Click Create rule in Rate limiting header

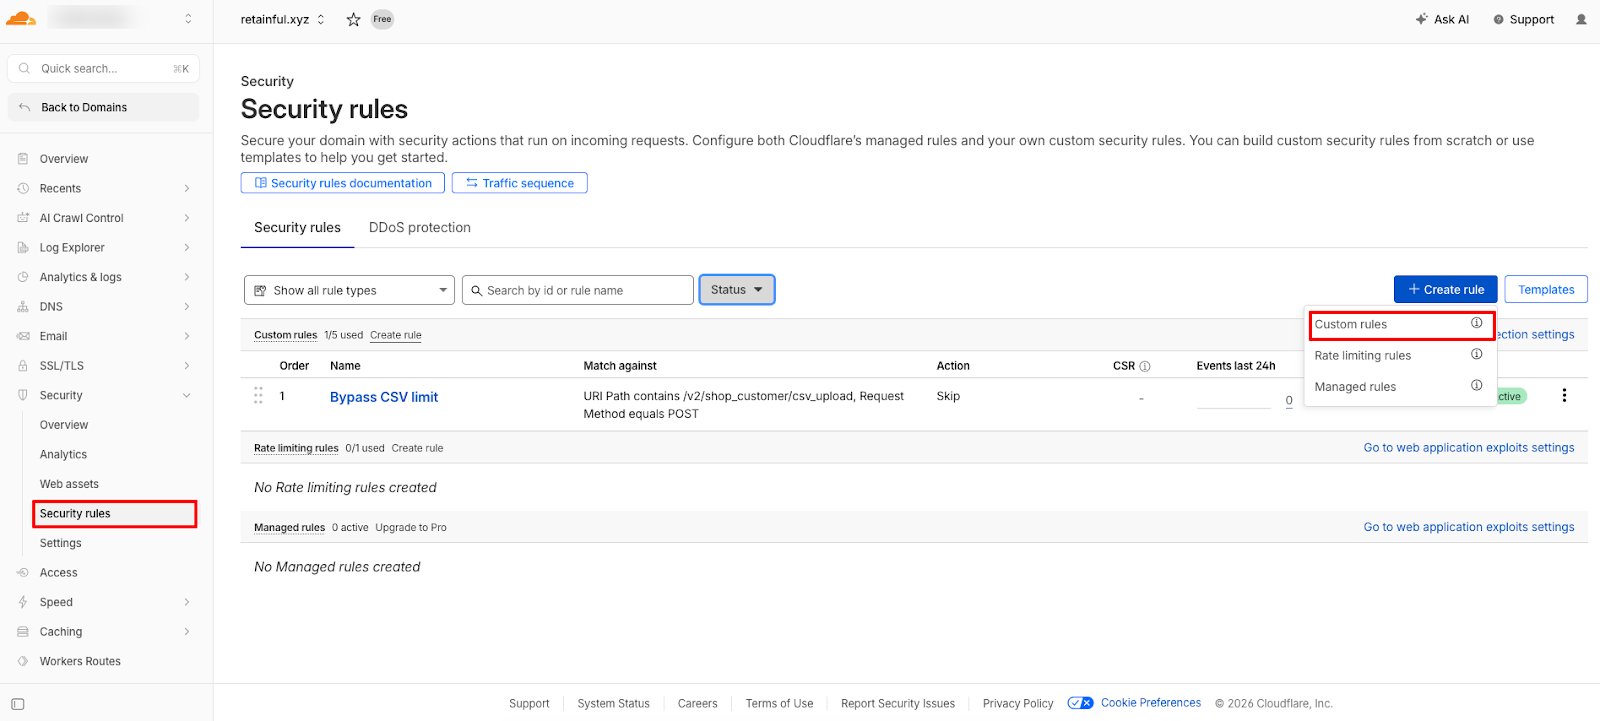[417, 448]
